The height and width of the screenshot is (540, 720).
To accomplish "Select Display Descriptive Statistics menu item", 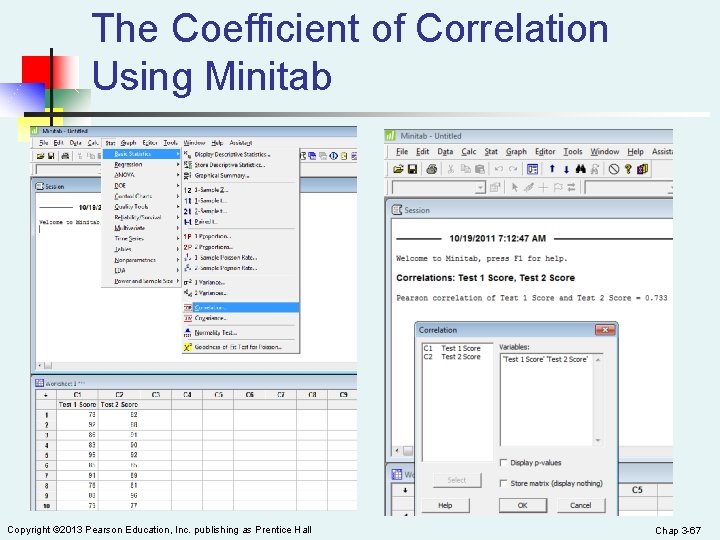I will pyautogui.click(x=241, y=154).
